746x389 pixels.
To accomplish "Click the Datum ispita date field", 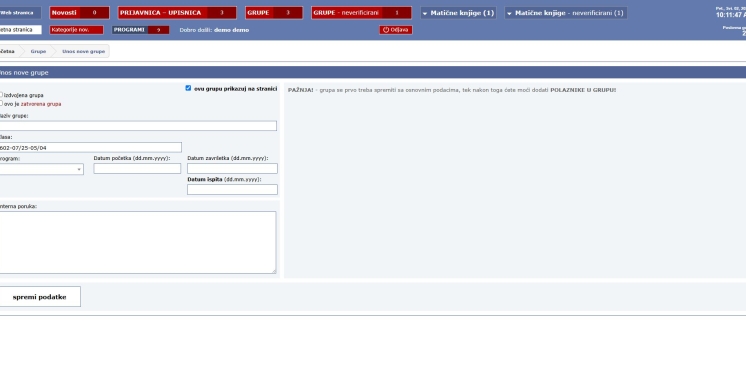I will [x=232, y=189].
